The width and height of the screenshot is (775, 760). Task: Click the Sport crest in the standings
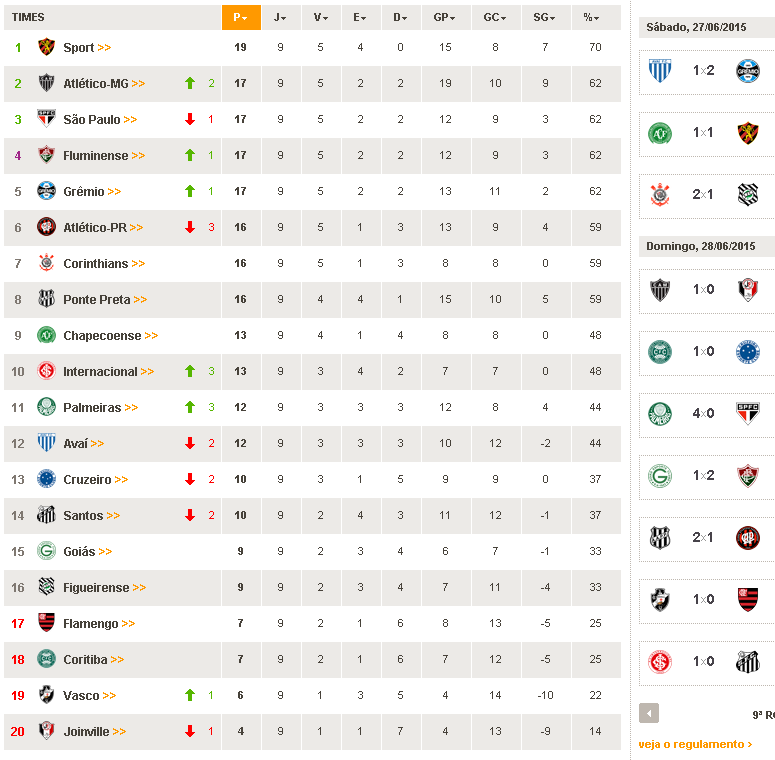(x=46, y=47)
